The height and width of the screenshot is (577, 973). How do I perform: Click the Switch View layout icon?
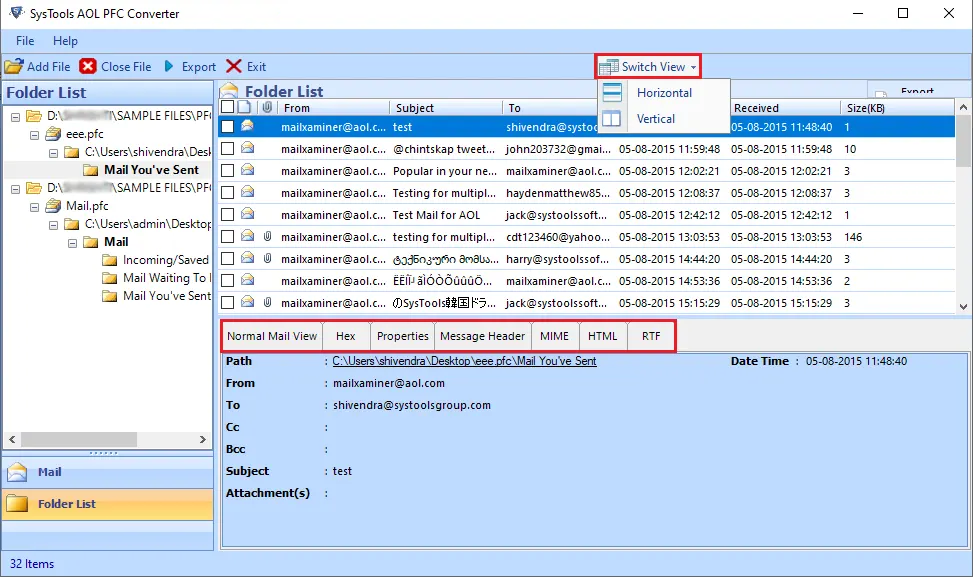(x=608, y=67)
